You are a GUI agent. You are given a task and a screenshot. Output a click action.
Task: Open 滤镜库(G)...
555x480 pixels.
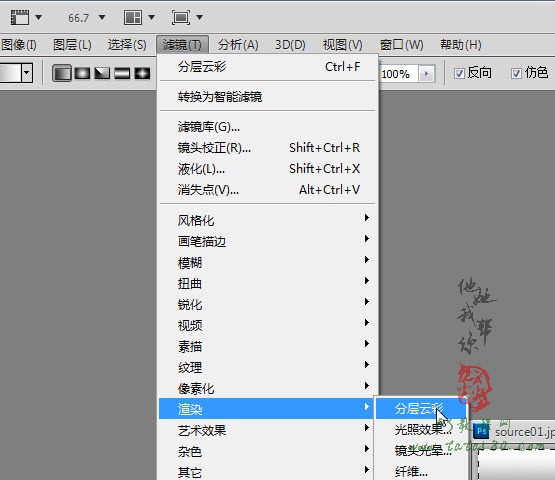[x=268, y=127]
